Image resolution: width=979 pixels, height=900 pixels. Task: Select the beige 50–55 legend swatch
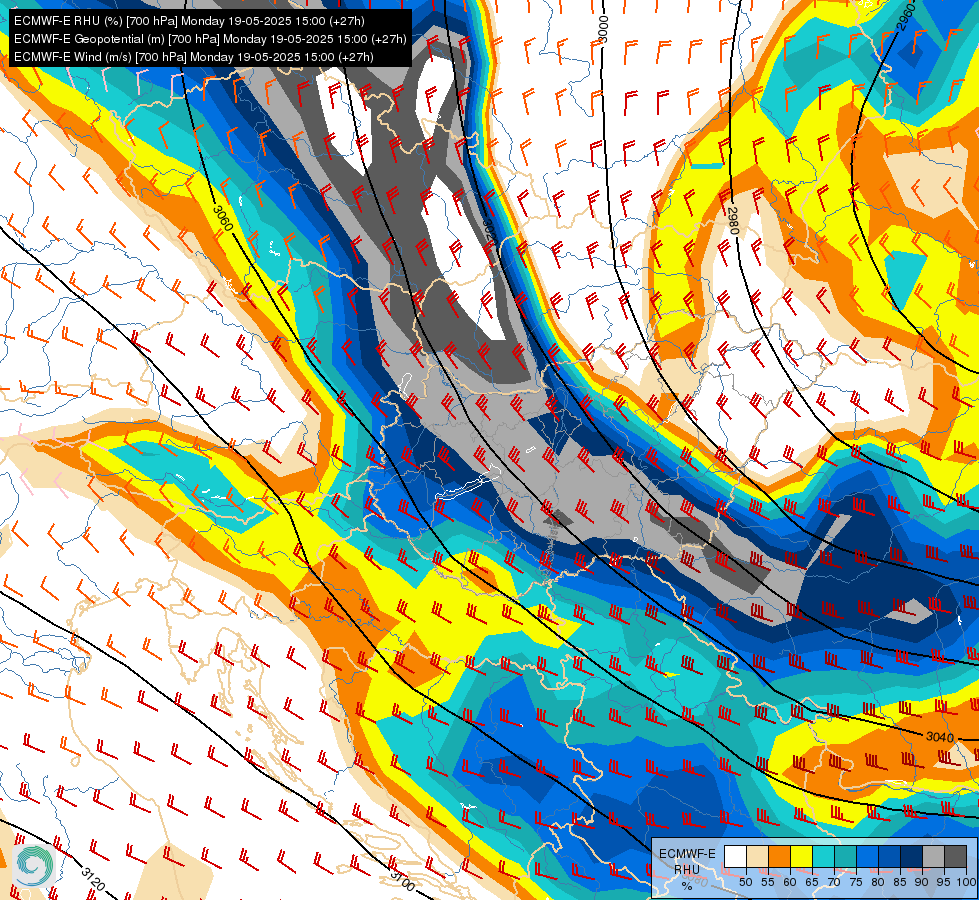pyautogui.click(x=757, y=856)
